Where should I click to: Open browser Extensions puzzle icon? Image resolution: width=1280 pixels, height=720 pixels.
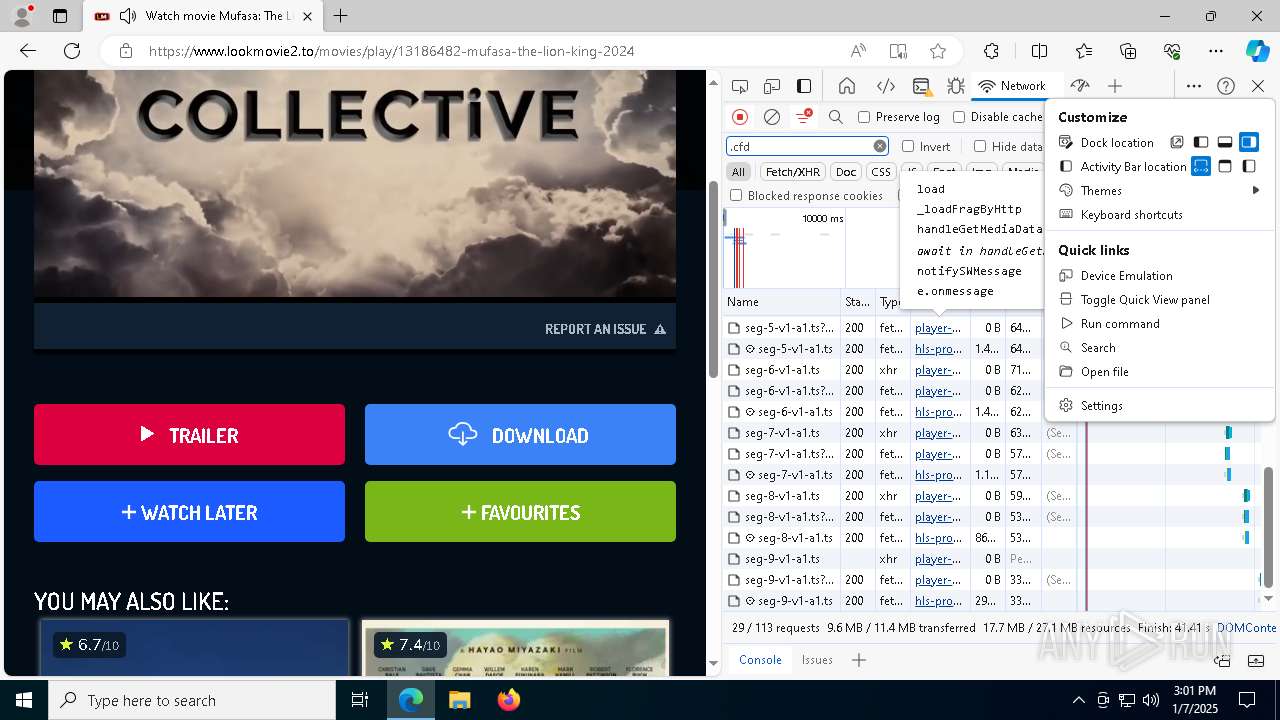991,51
